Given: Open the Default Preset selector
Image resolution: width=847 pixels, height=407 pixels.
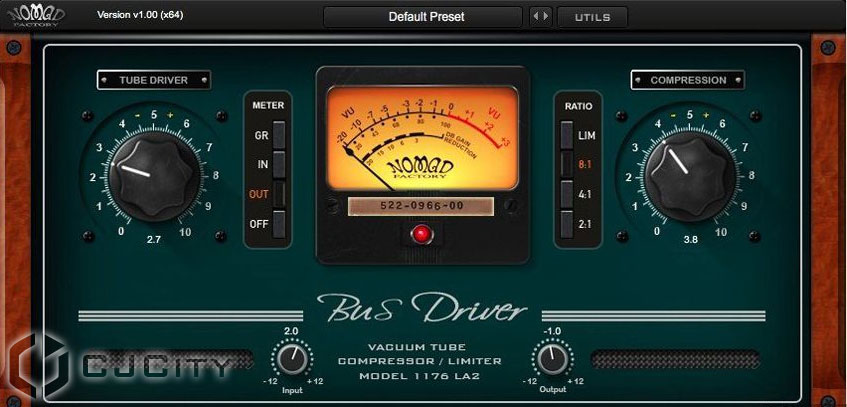Looking at the screenshot, I should pos(423,17).
